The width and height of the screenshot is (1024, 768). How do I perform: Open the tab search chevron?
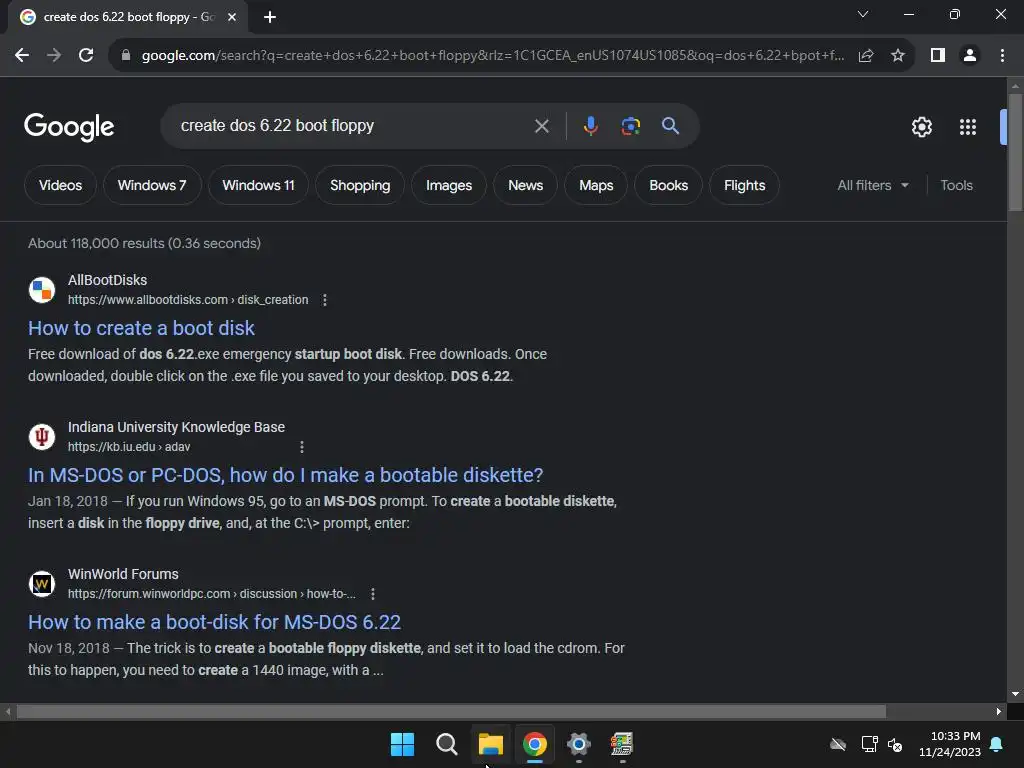coord(863,14)
